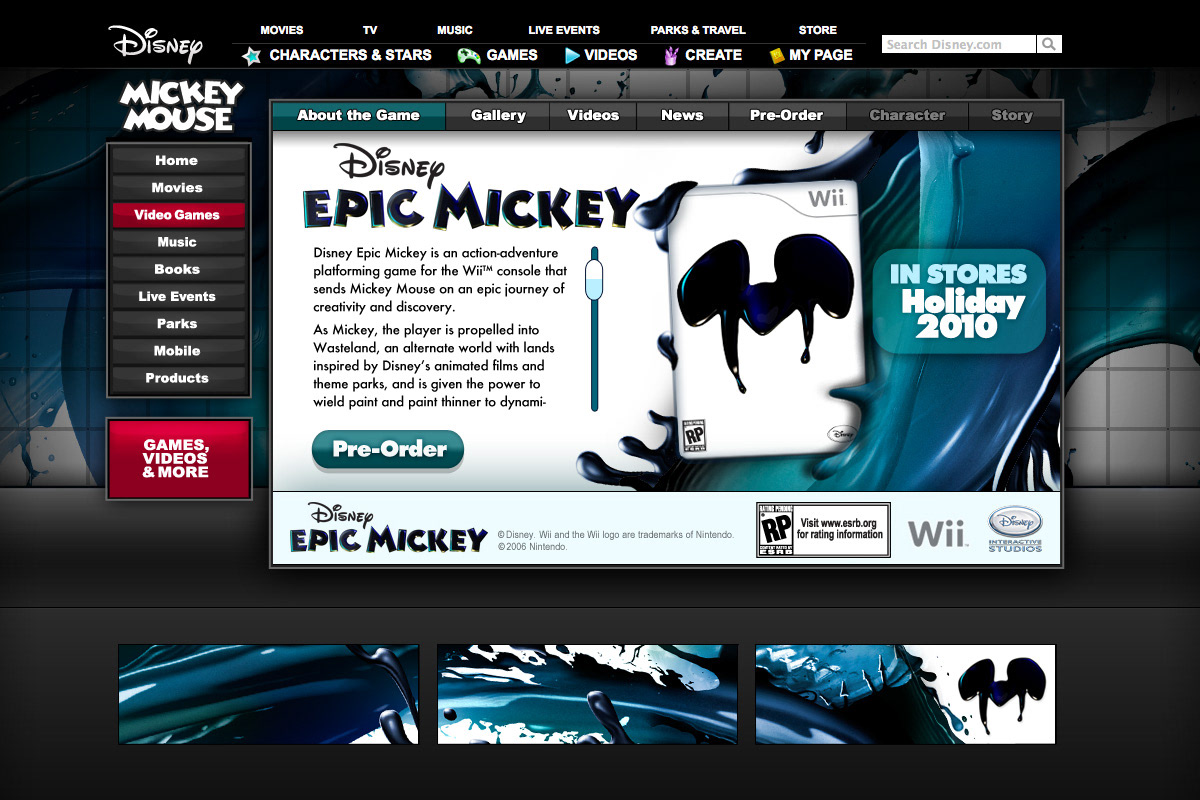Open first dark paint swirl thumbnail
The width and height of the screenshot is (1200, 800).
[269, 694]
